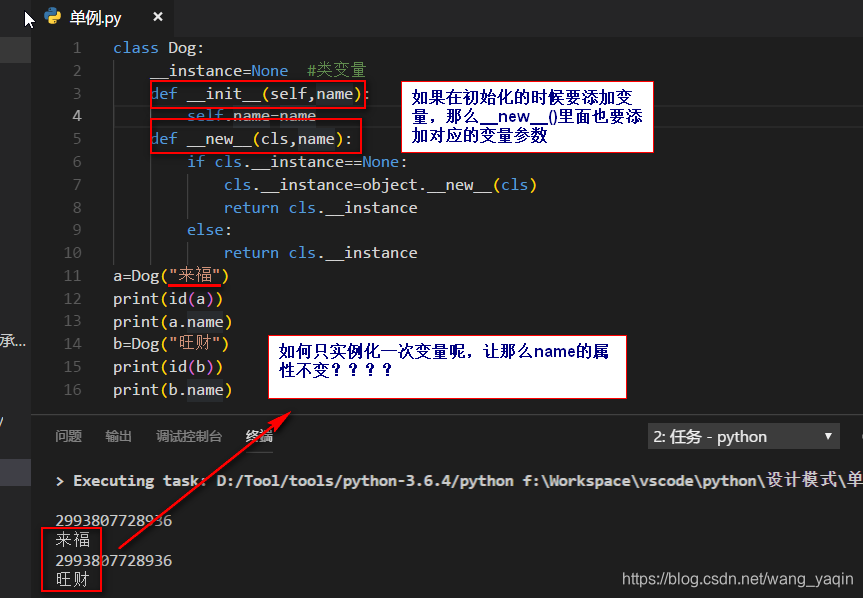Click the second '2993807728936' terminal output
The height and width of the screenshot is (598, 863).
pyautogui.click(x=113, y=561)
